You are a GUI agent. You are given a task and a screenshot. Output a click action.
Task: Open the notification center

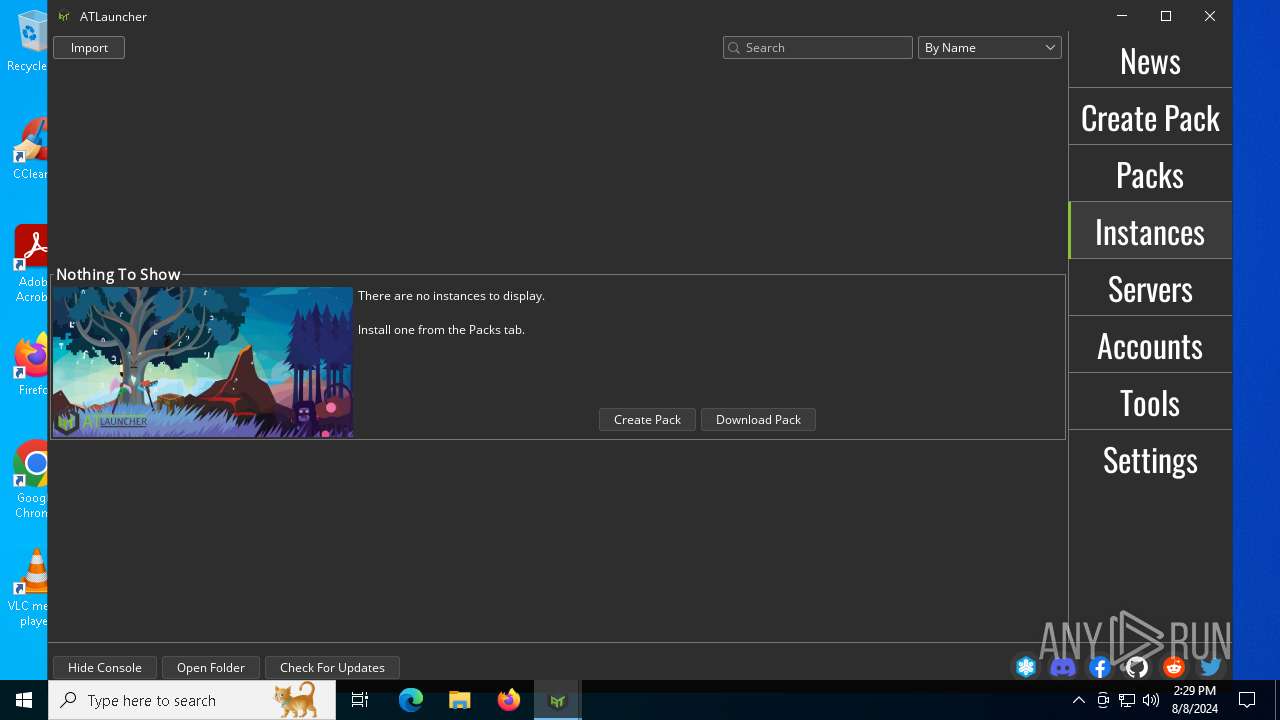tap(1247, 700)
